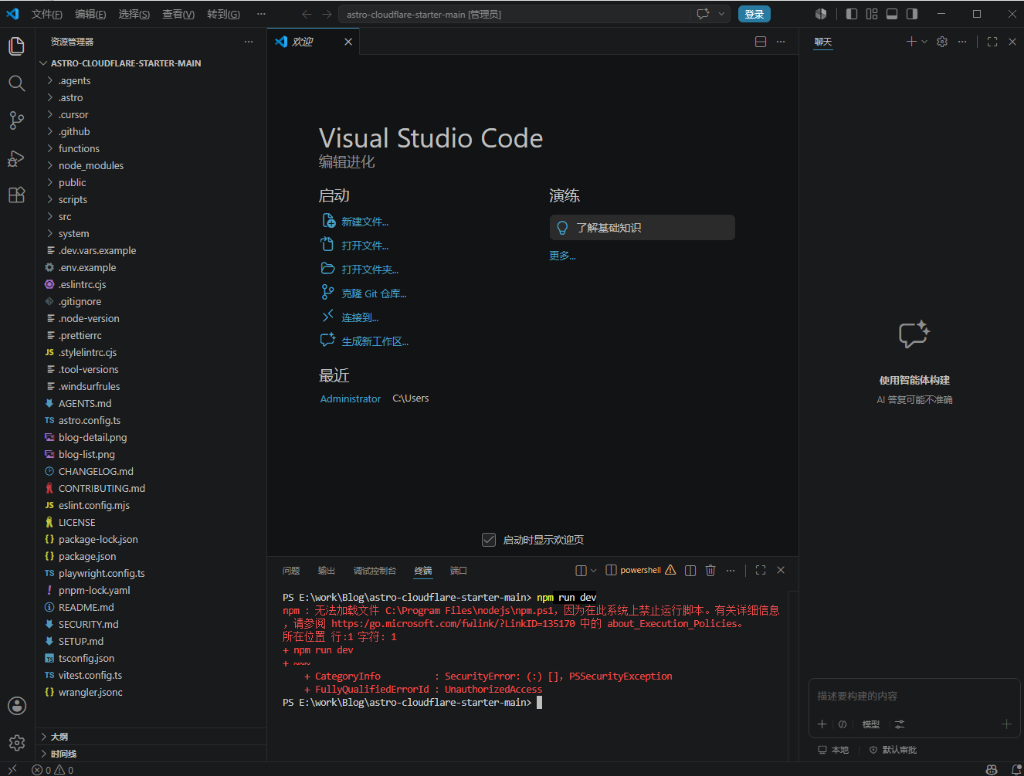
Task: Maximize the terminal panel size
Action: click(761, 570)
